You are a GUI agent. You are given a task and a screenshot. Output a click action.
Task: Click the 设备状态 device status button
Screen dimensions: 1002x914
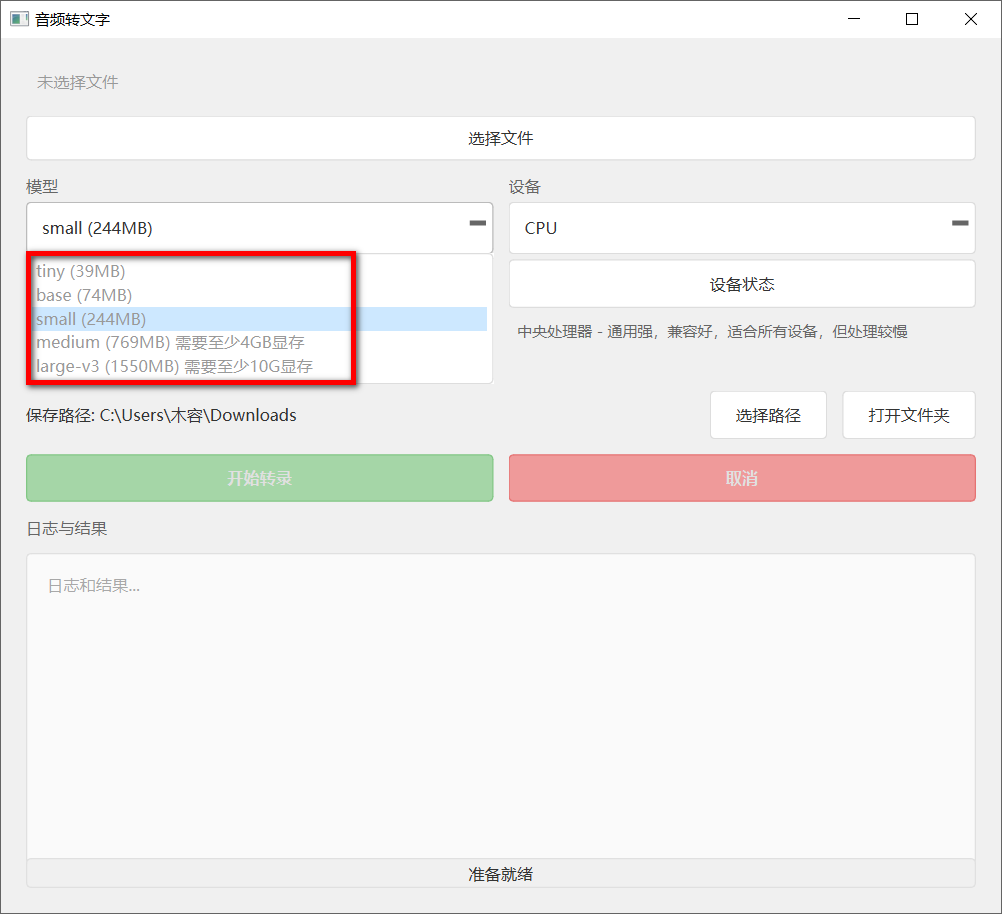[x=742, y=283]
